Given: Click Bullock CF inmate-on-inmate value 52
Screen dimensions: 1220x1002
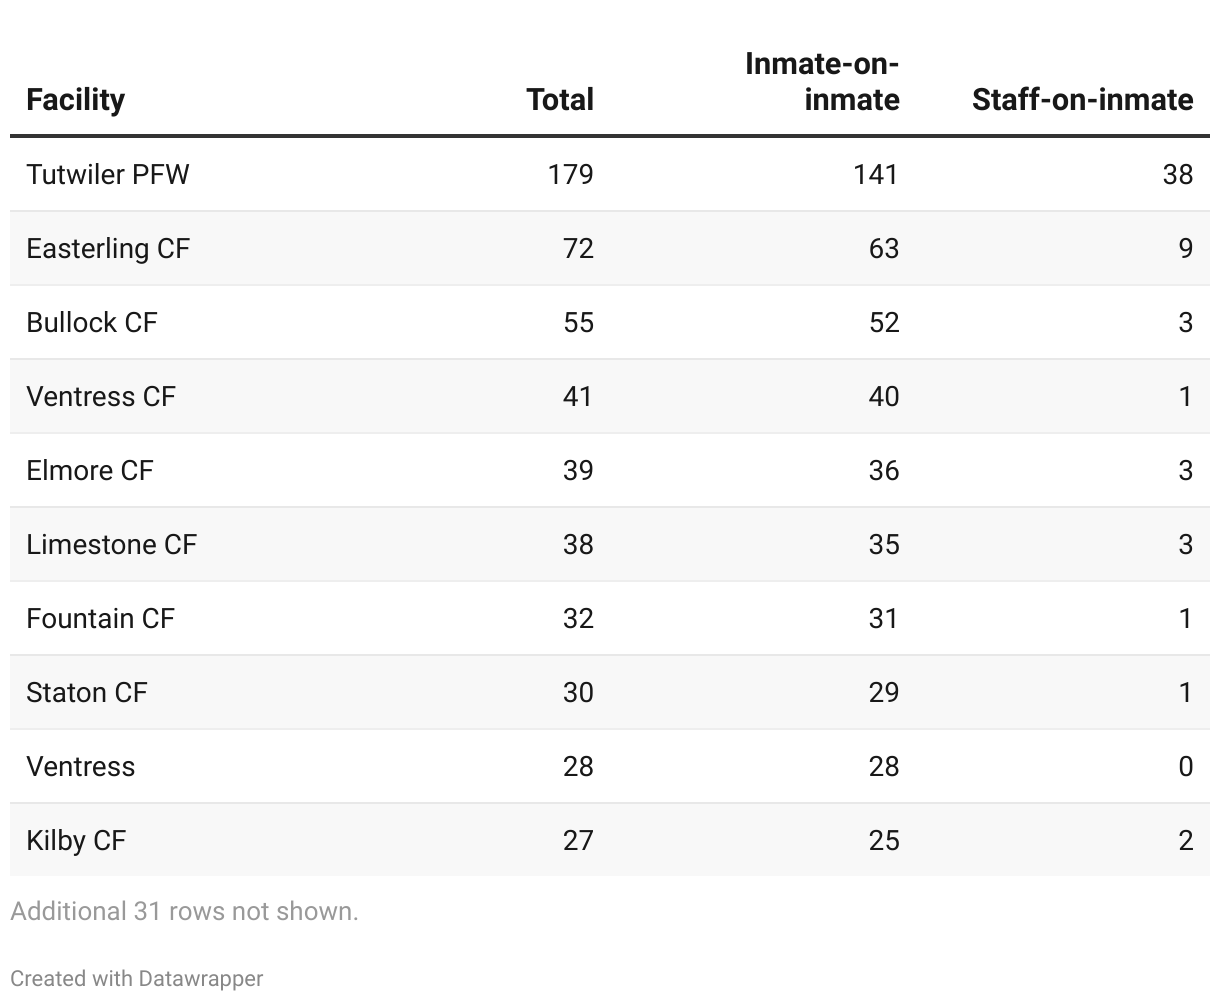Looking at the screenshot, I should [883, 322].
